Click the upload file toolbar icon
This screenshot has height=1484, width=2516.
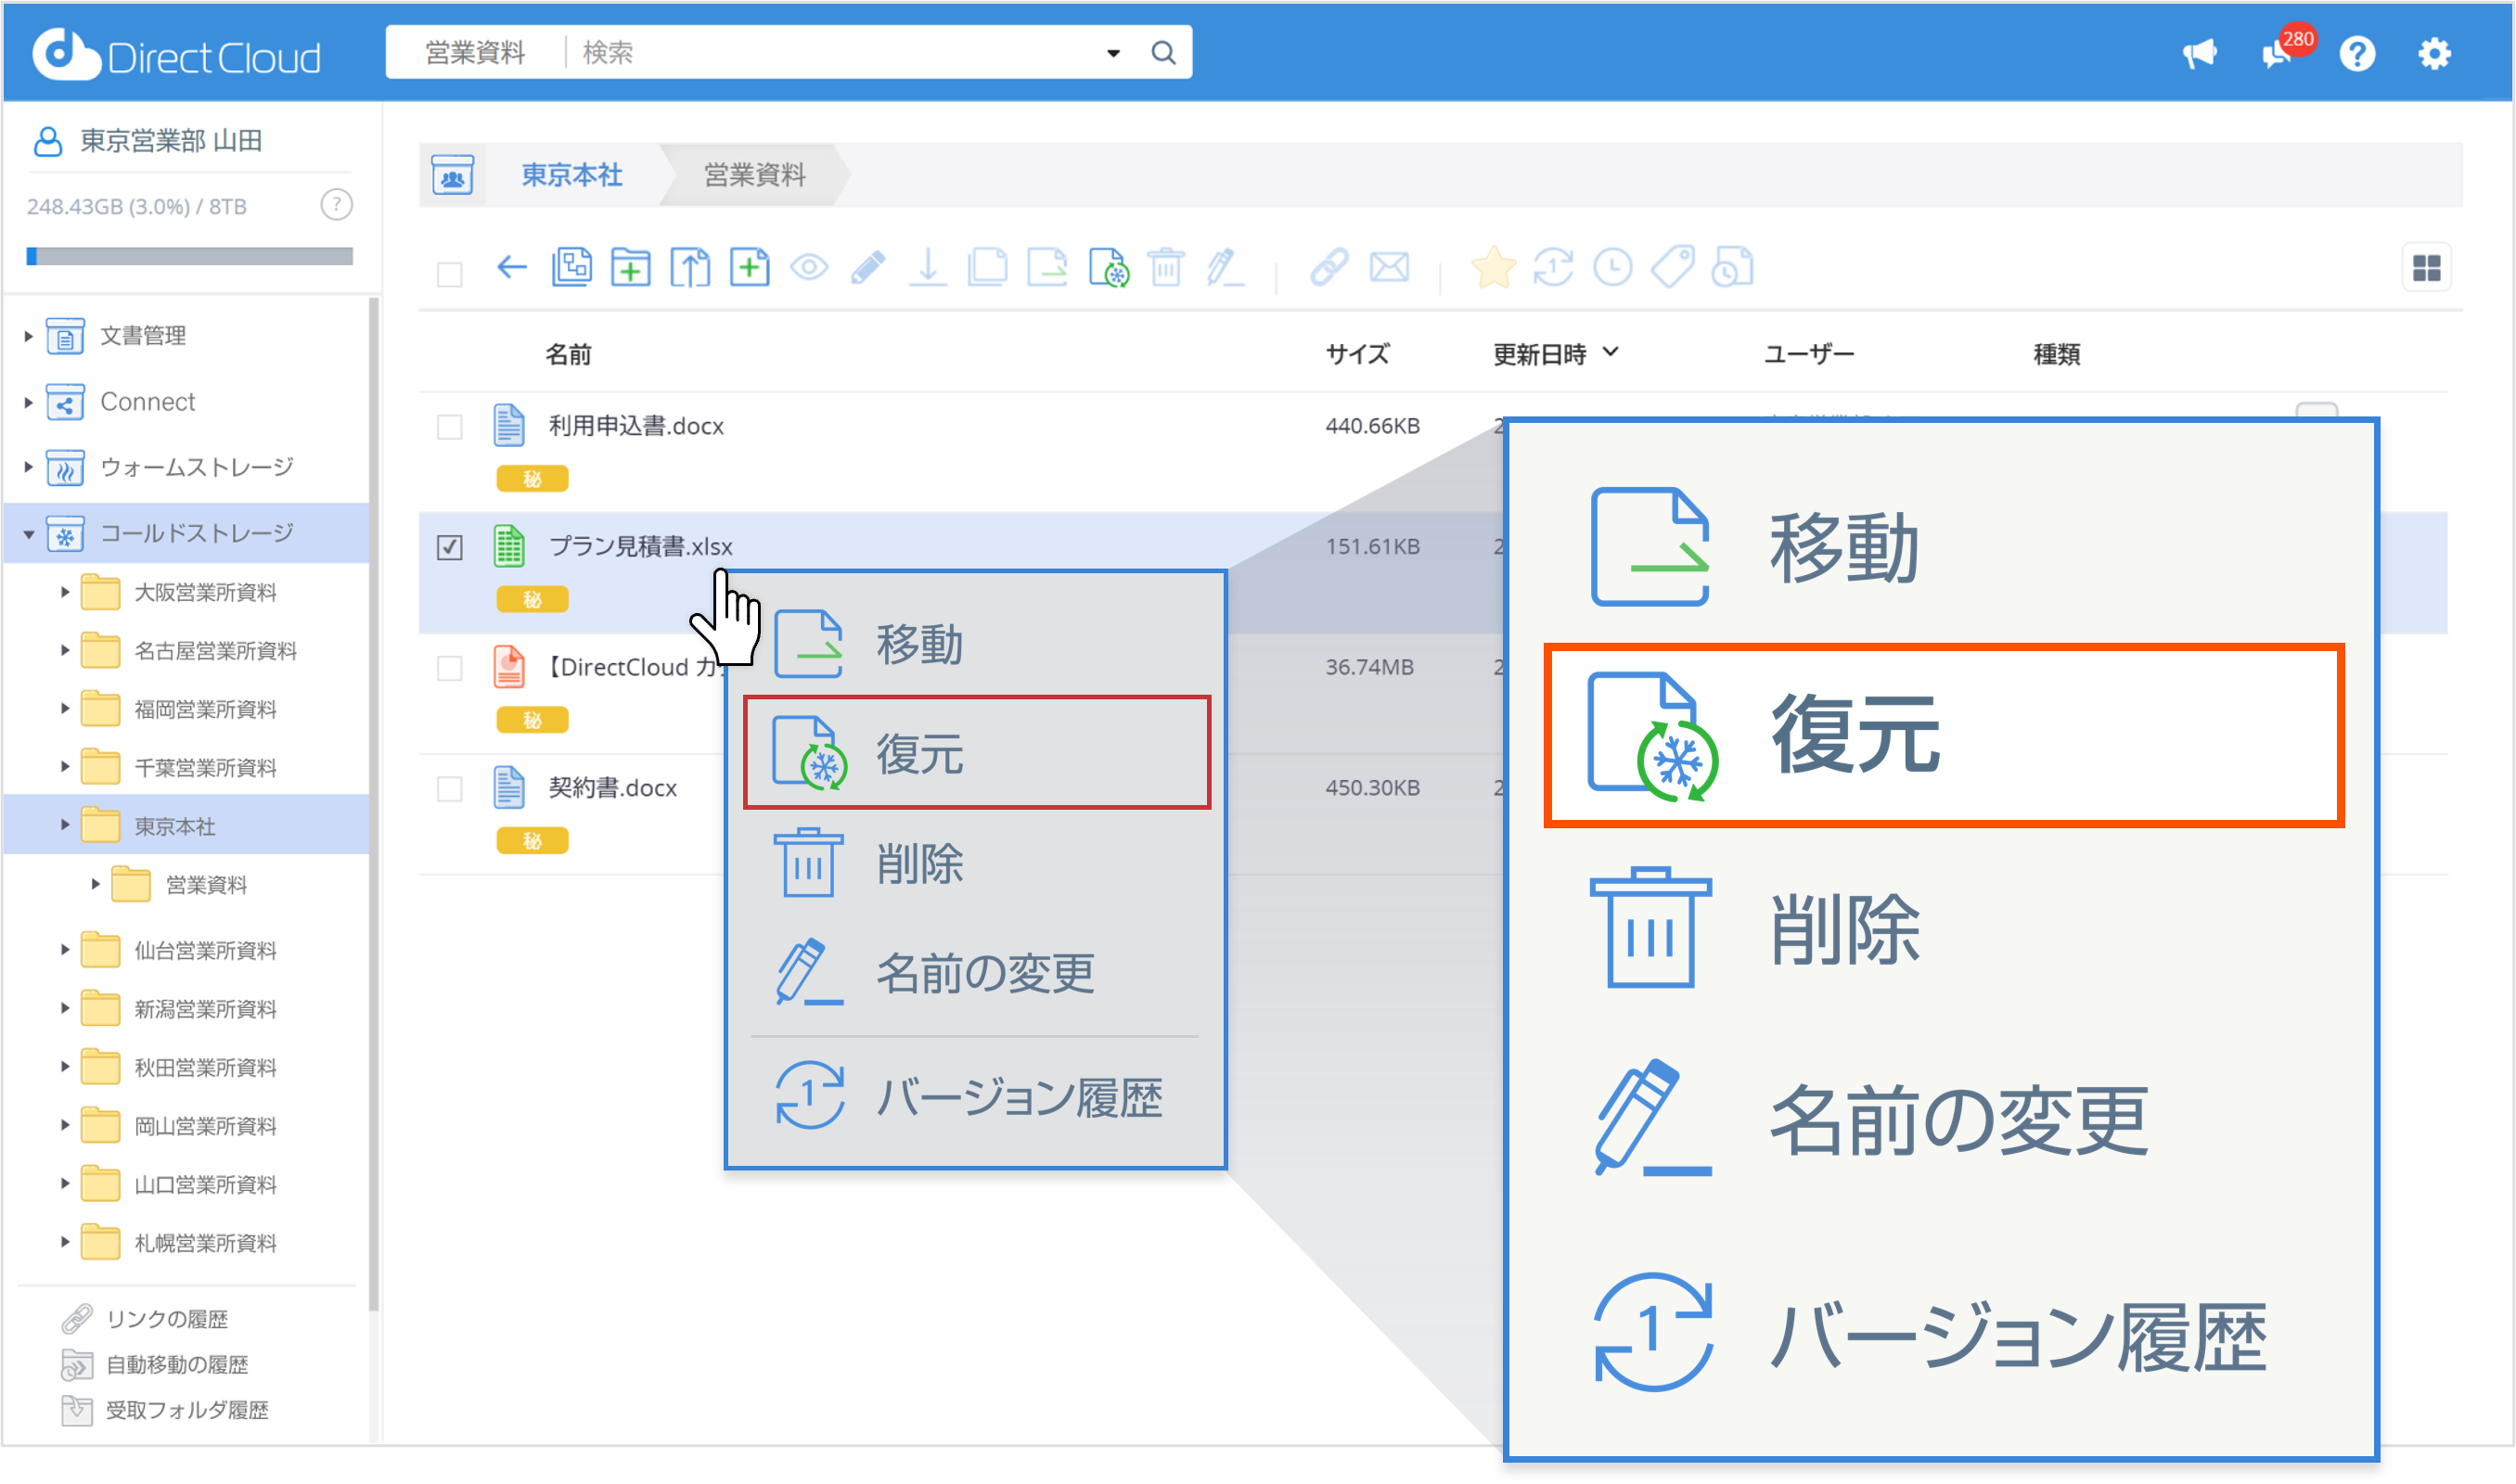pos(690,268)
